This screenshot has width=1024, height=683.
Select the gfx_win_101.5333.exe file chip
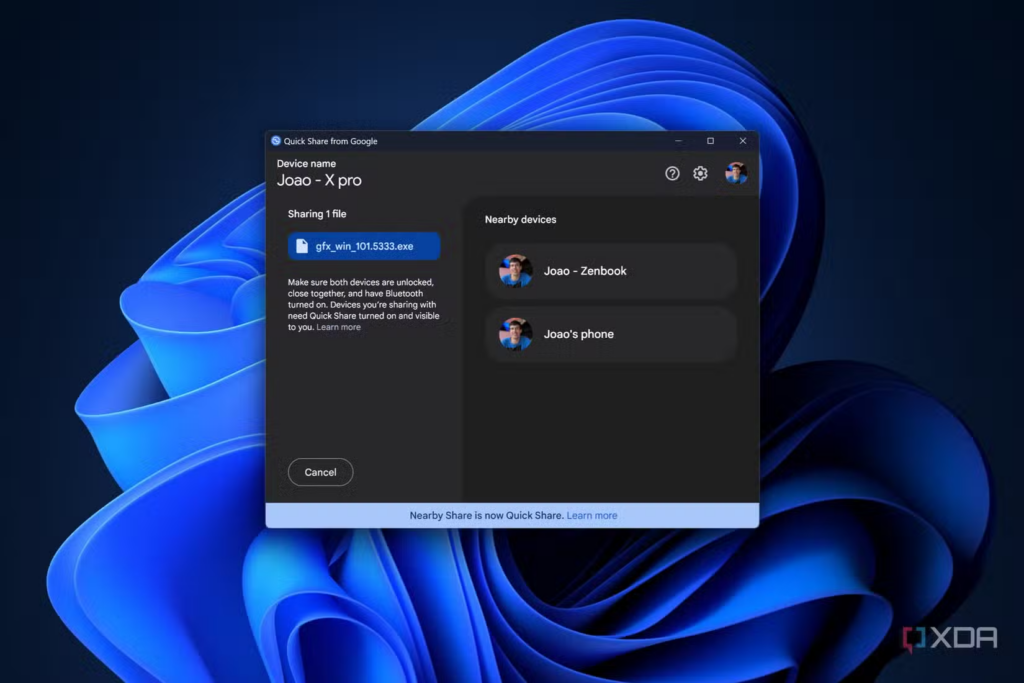[364, 246]
